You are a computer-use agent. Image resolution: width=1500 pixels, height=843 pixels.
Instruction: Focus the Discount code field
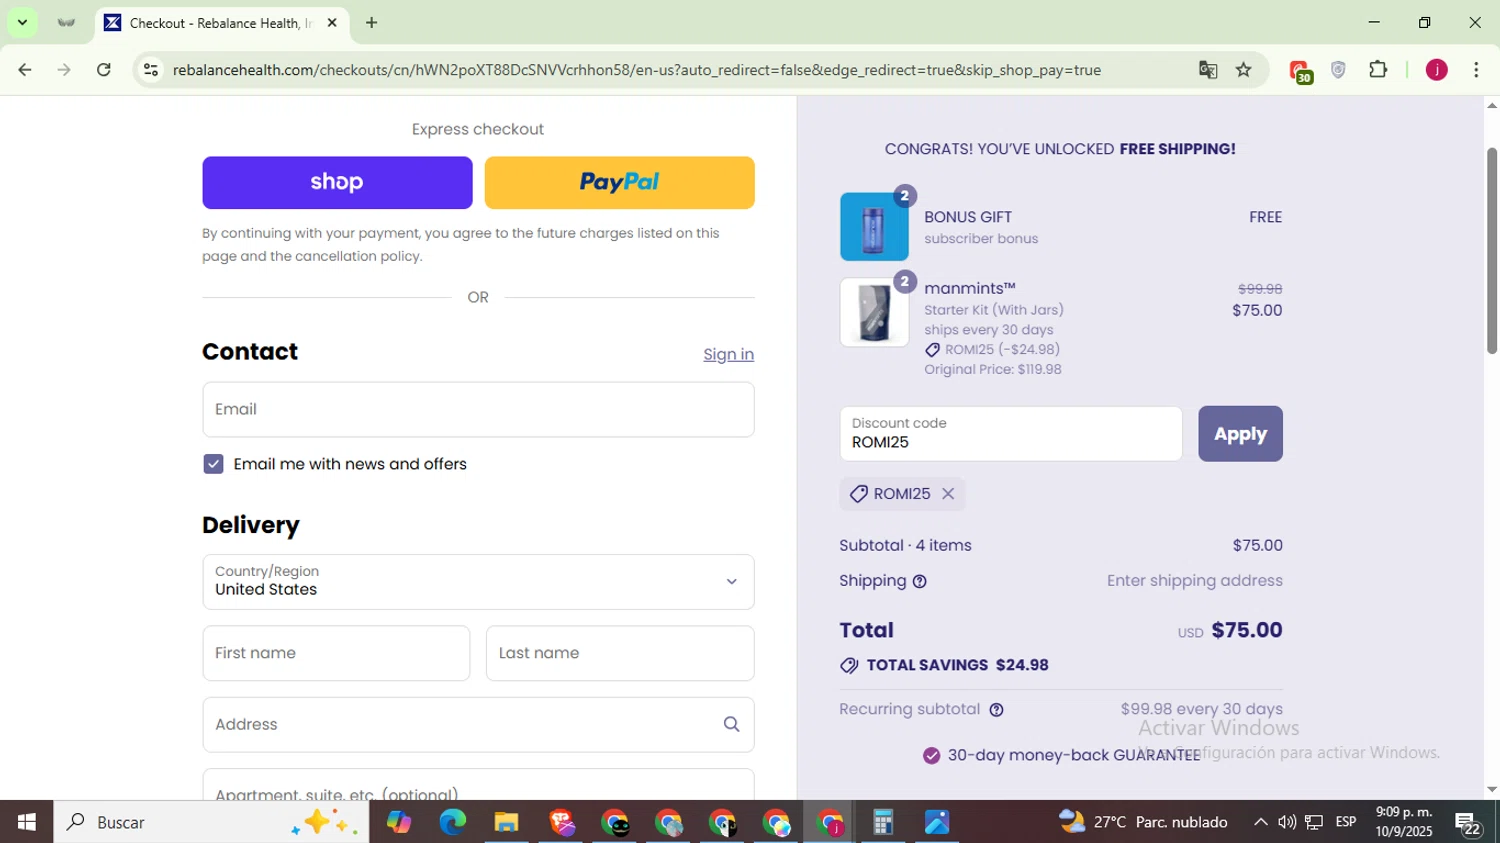pos(1011,434)
